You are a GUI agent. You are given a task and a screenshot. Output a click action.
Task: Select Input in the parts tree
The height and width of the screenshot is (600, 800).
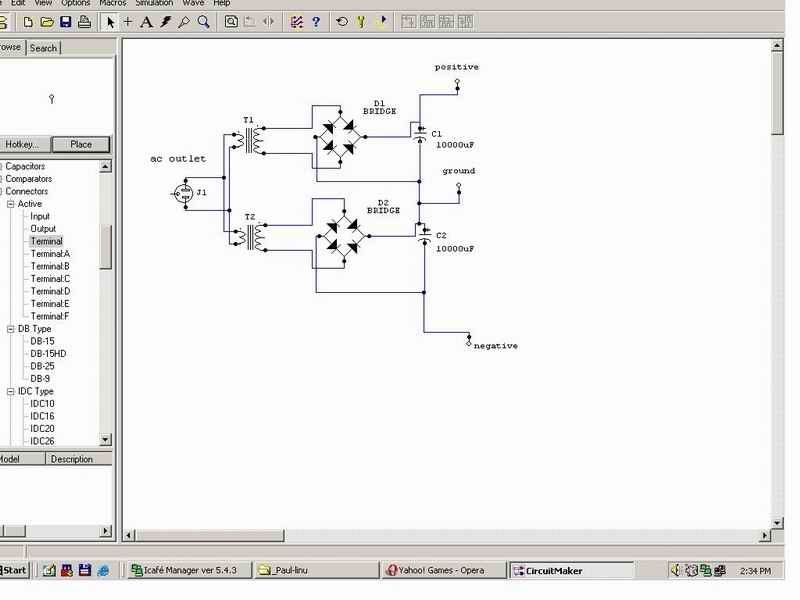click(40, 216)
